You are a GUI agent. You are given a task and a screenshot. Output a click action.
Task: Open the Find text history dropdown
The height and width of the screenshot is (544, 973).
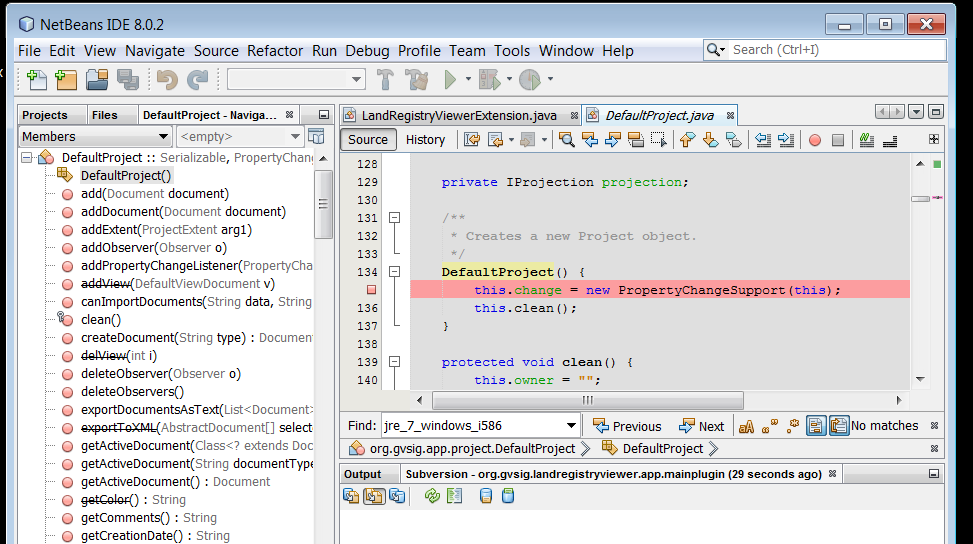click(x=570, y=426)
